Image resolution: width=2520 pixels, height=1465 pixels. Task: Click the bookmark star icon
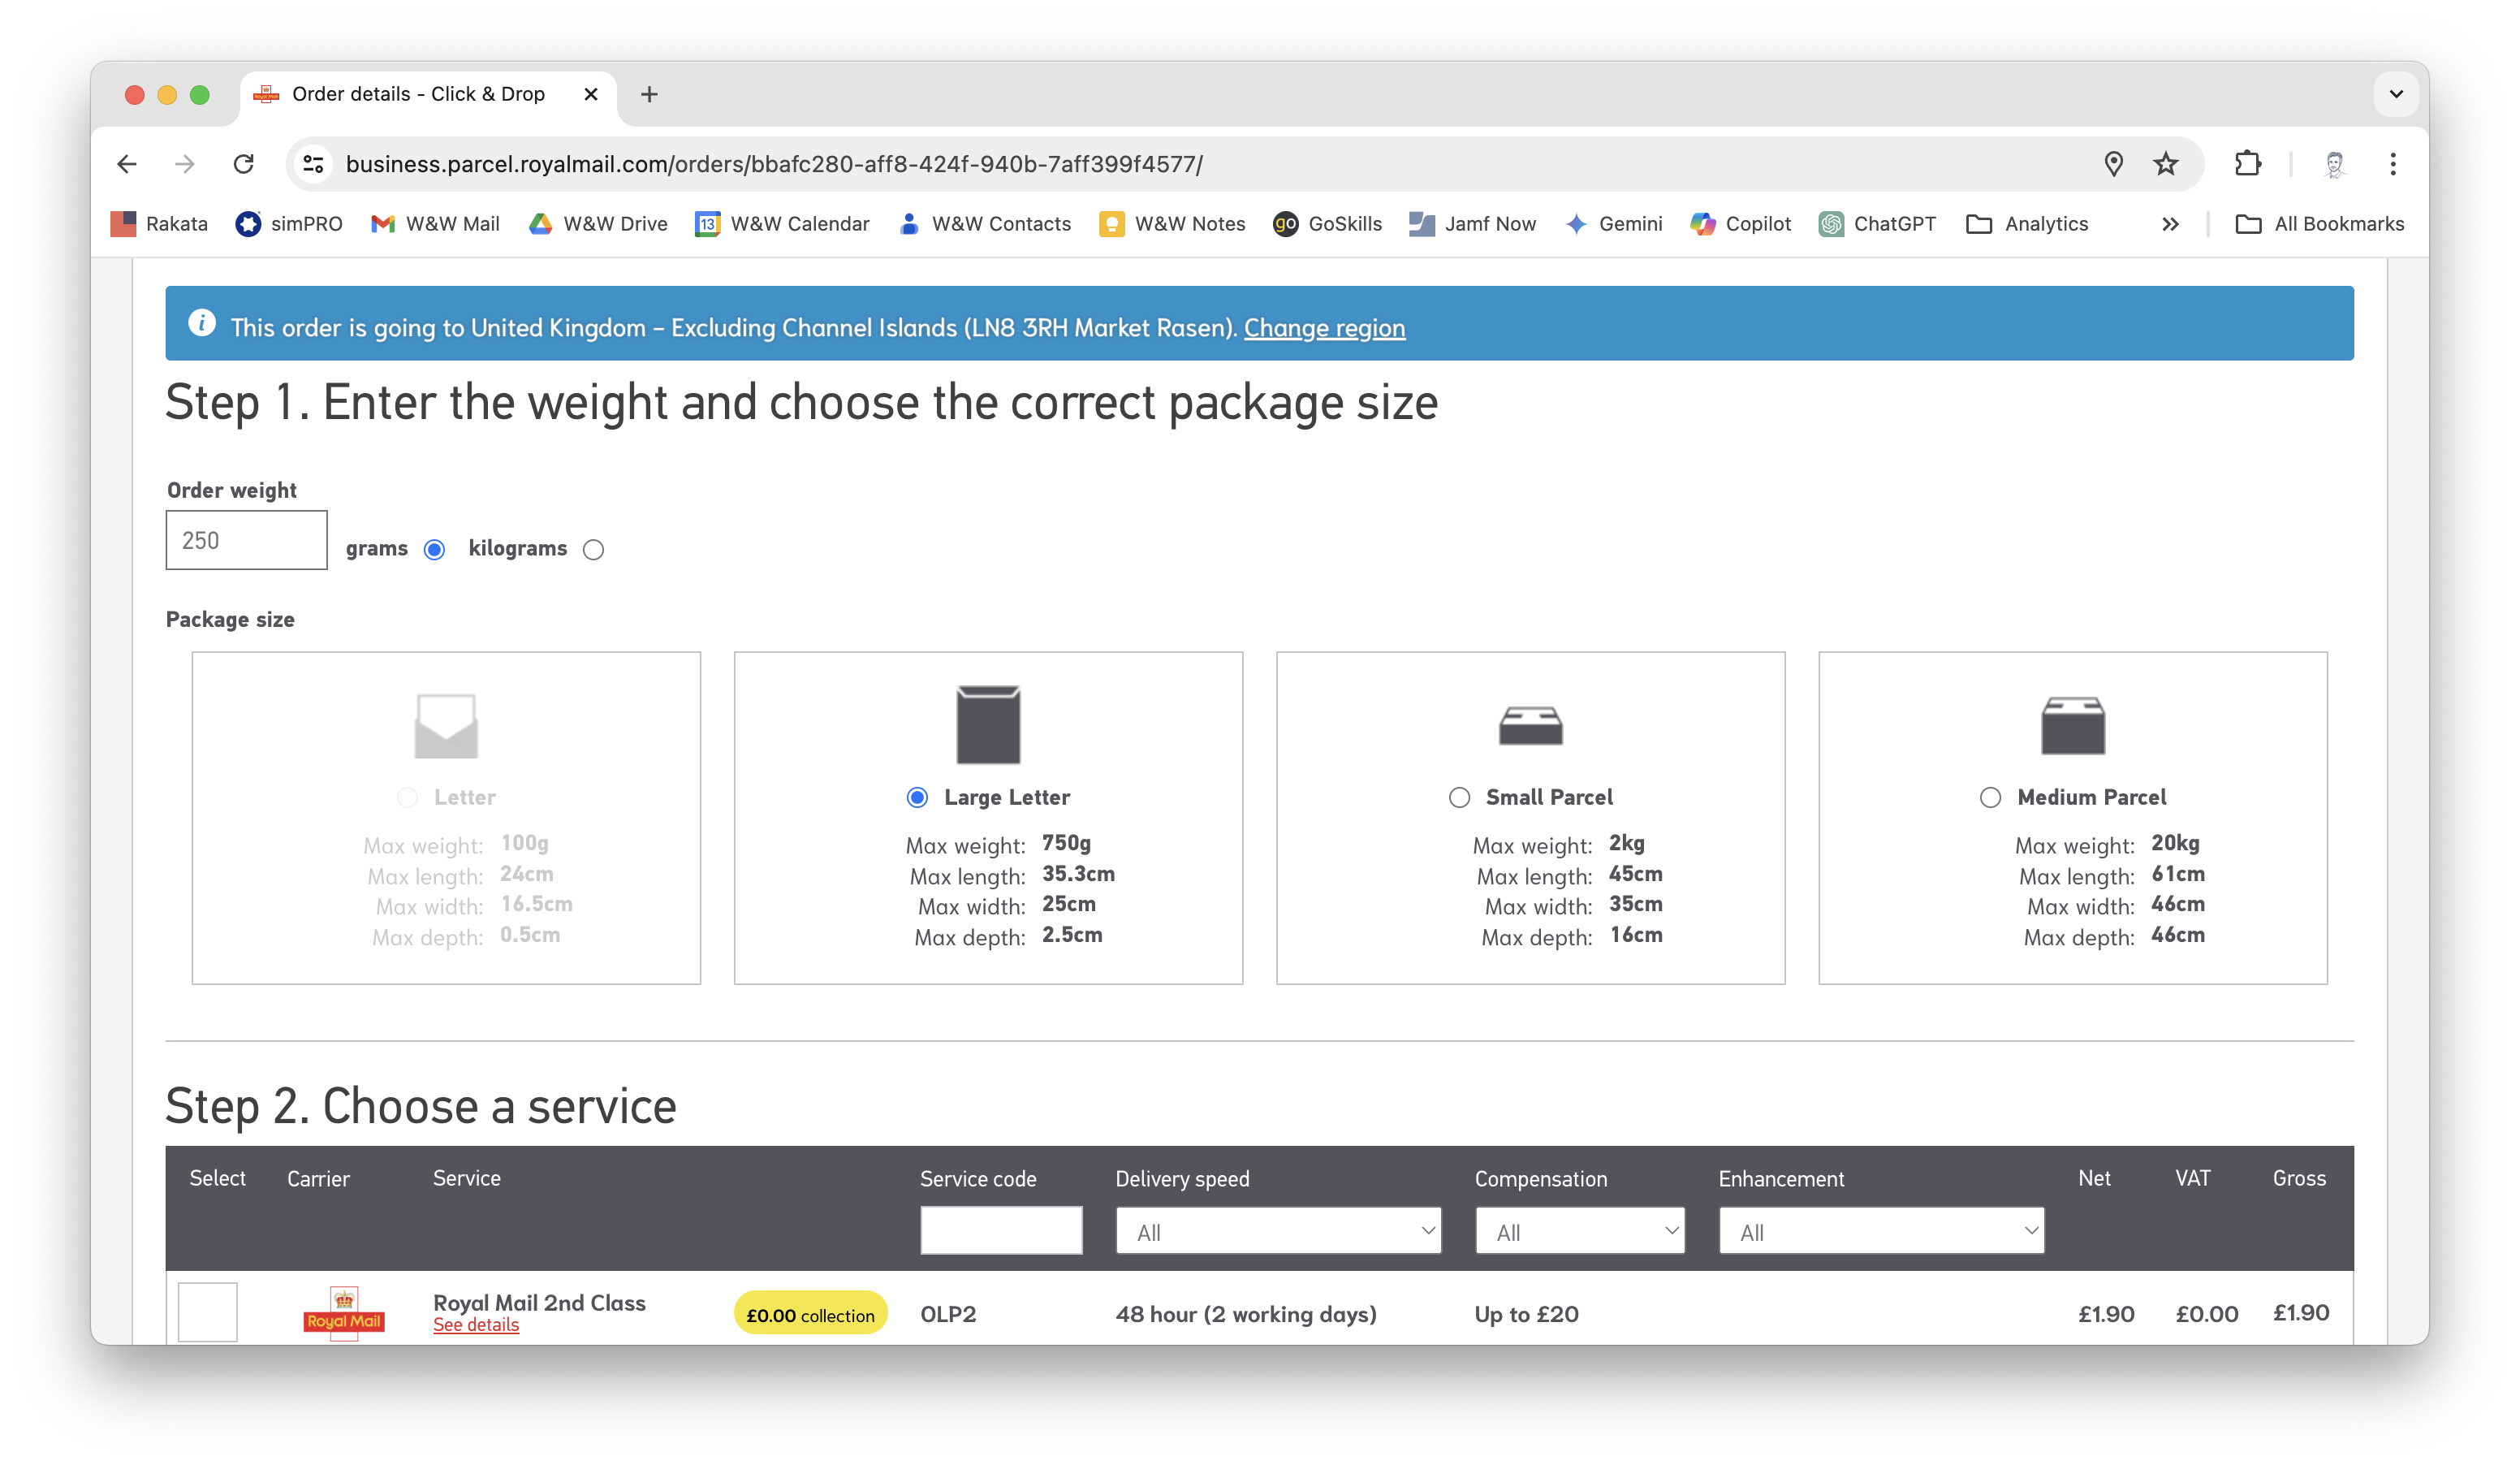click(2165, 164)
